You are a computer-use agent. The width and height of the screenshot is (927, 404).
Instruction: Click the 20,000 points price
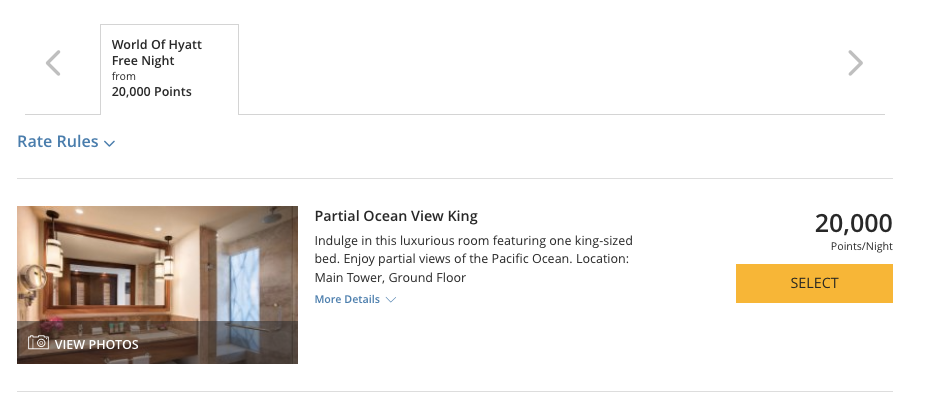(853, 224)
